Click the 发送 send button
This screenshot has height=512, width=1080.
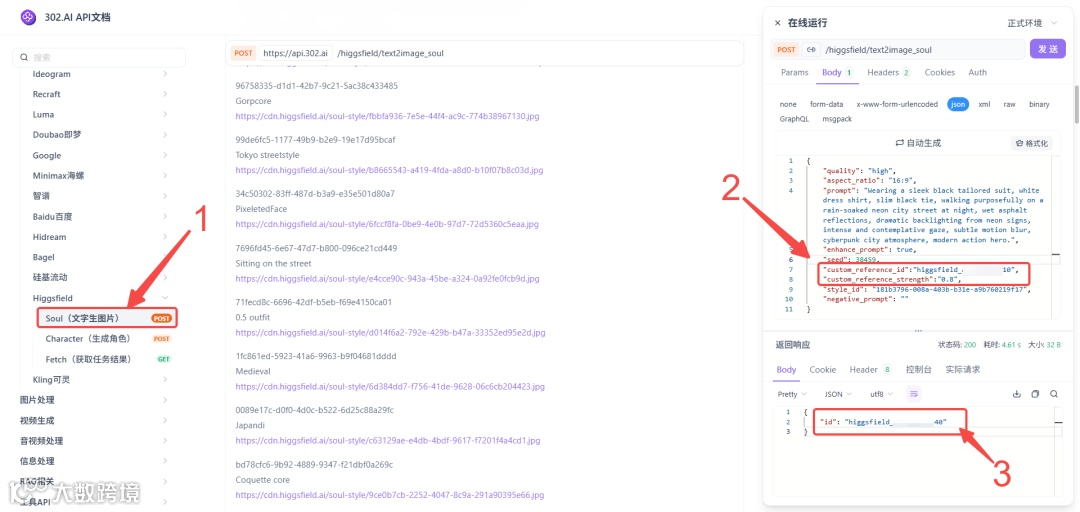click(1048, 50)
